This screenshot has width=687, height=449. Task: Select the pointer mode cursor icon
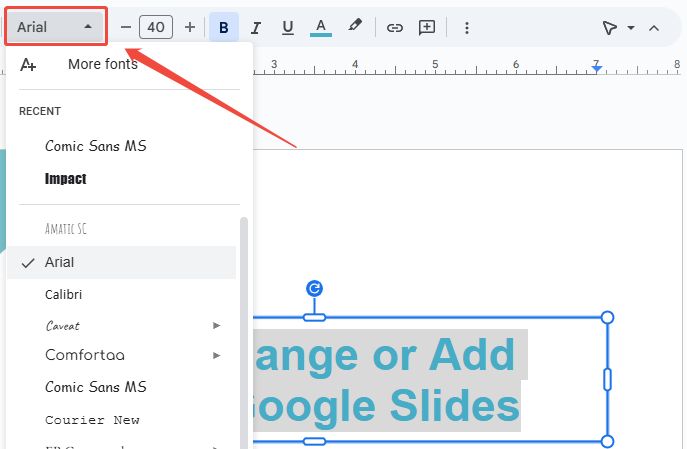click(x=609, y=28)
